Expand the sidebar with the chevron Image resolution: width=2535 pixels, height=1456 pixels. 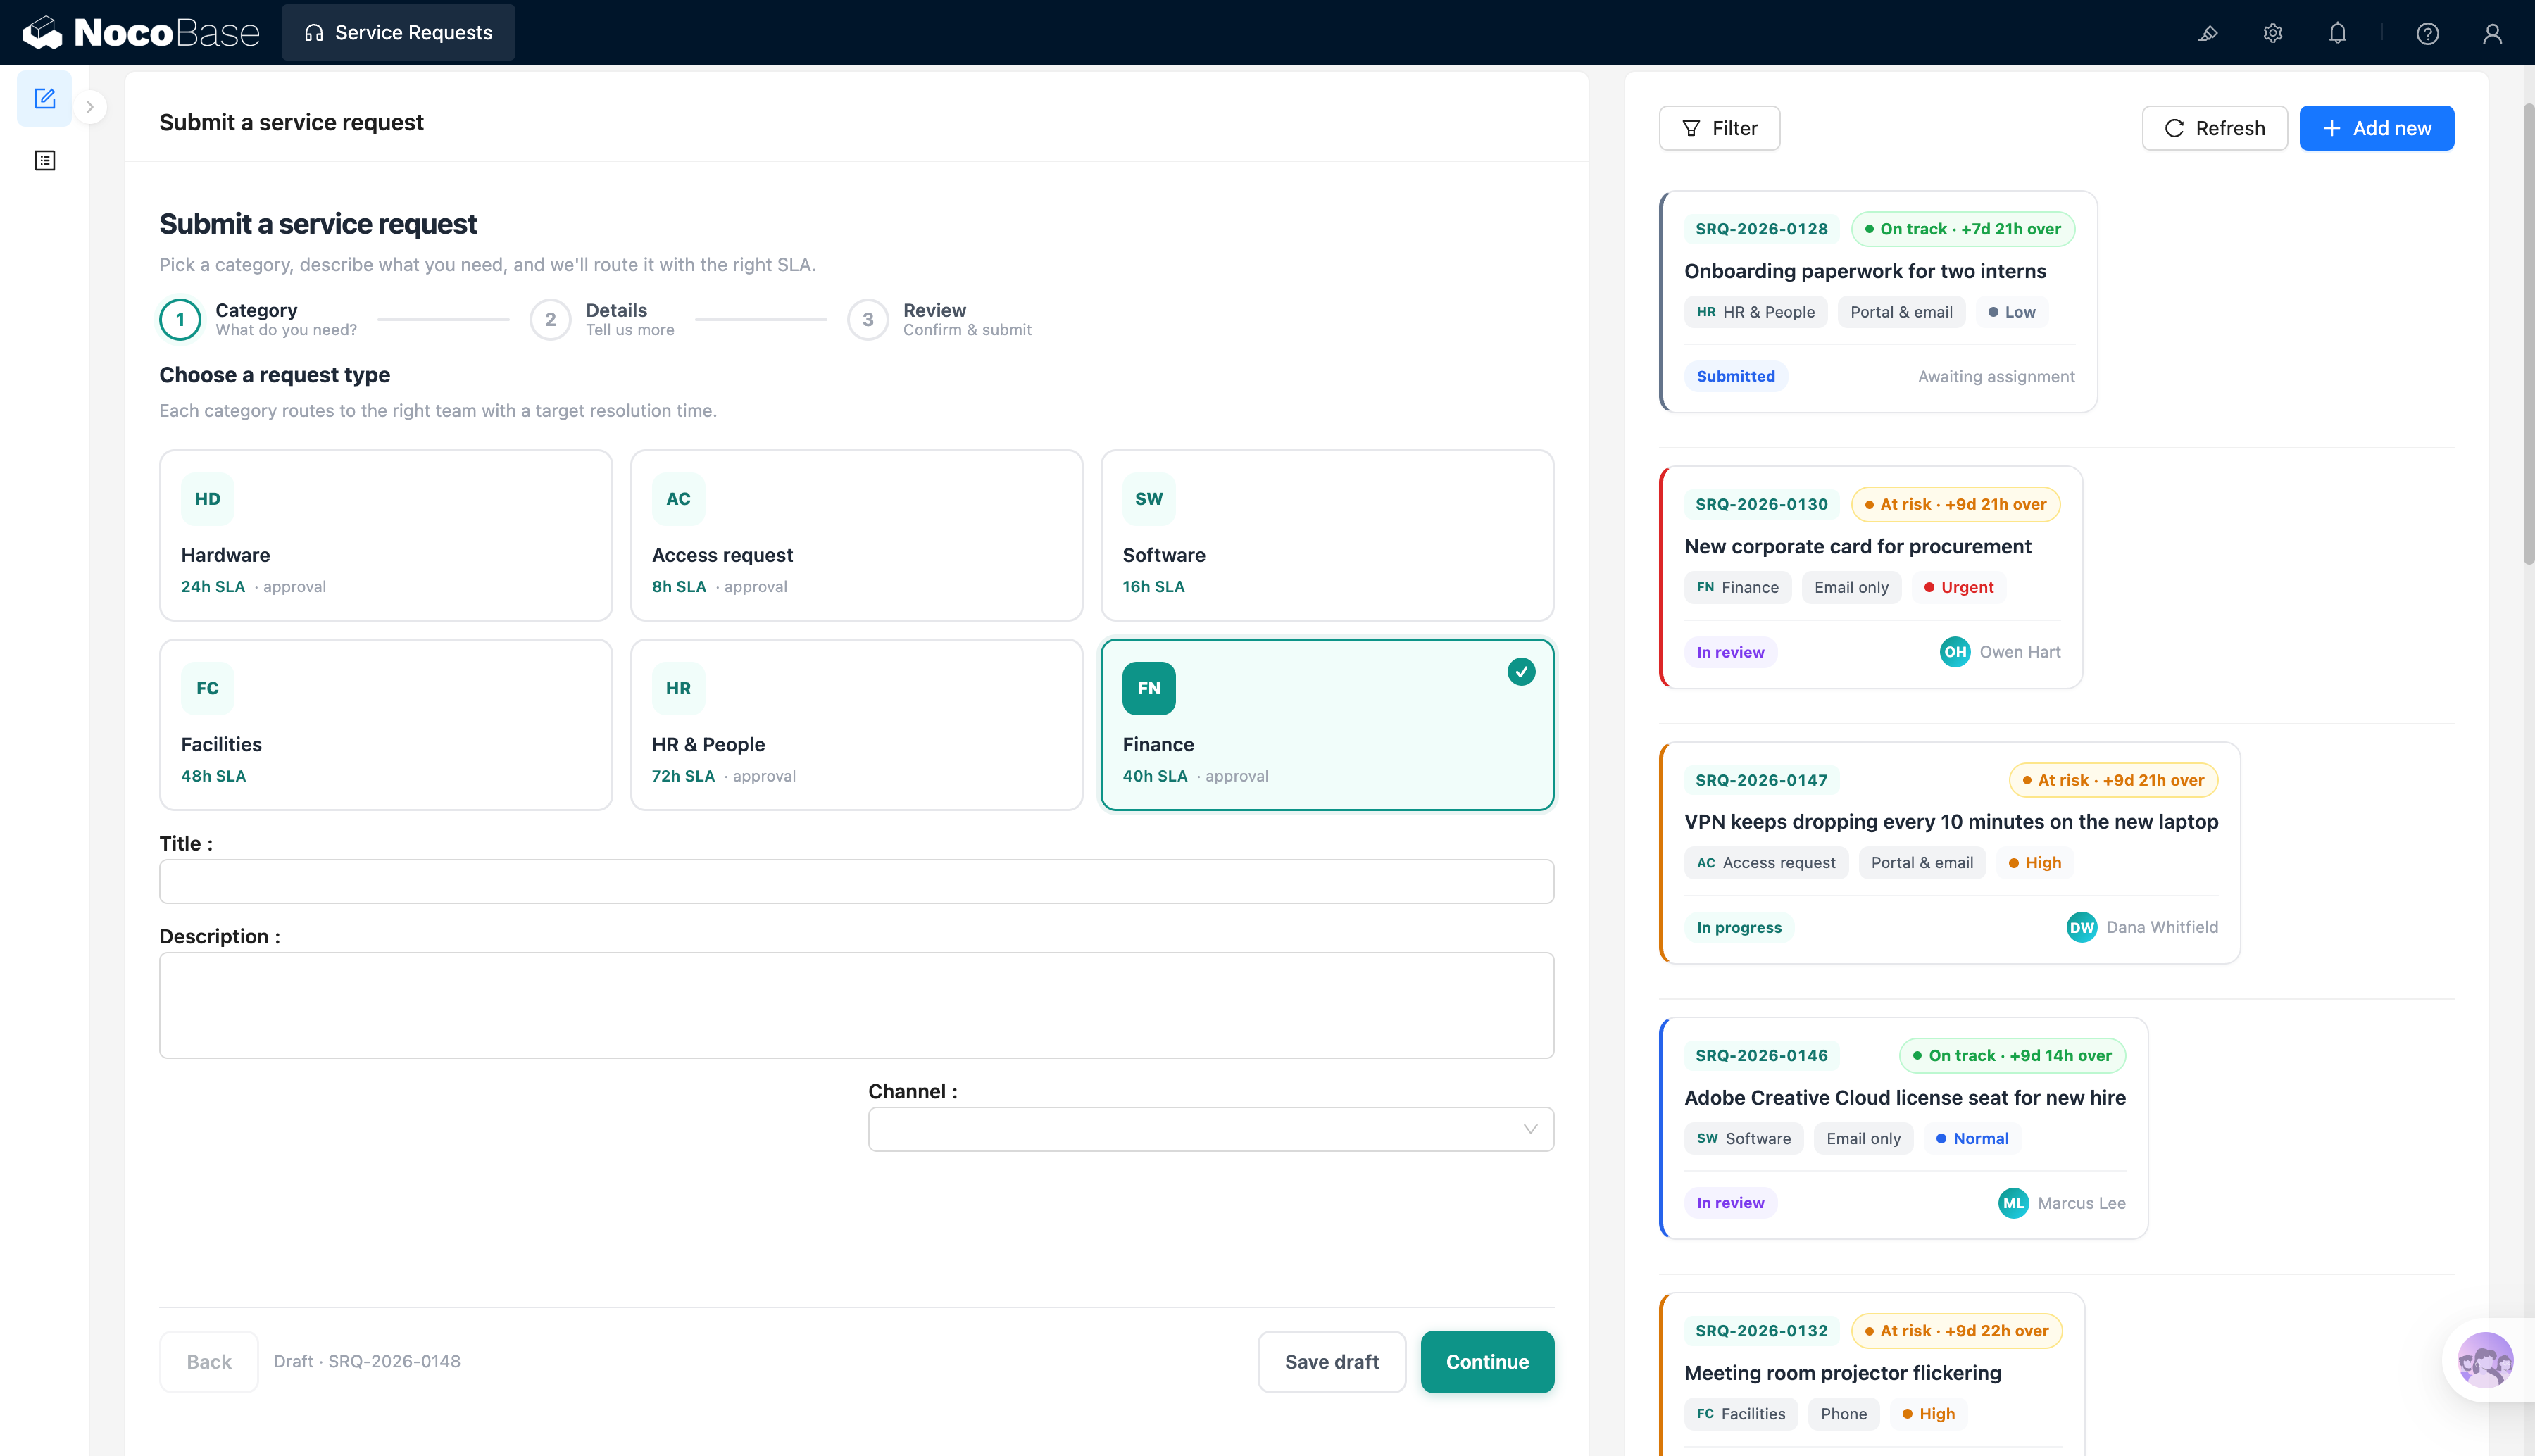coord(90,107)
